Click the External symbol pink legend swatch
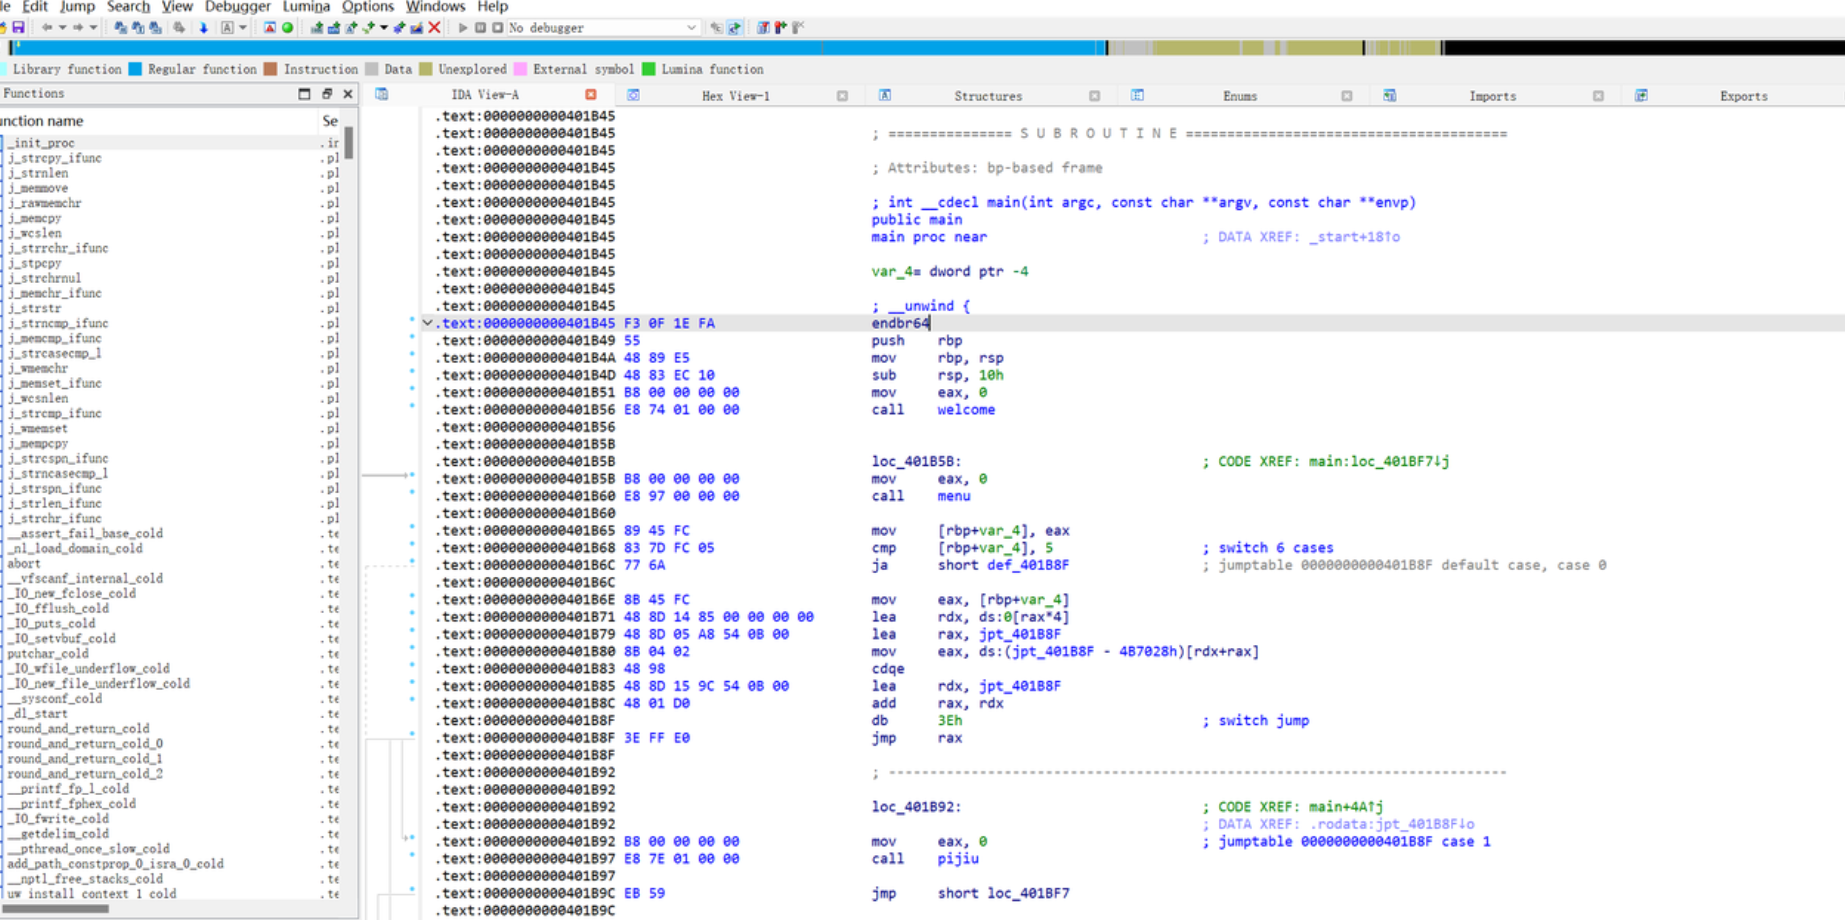This screenshot has height=920, width=1845. [520, 69]
